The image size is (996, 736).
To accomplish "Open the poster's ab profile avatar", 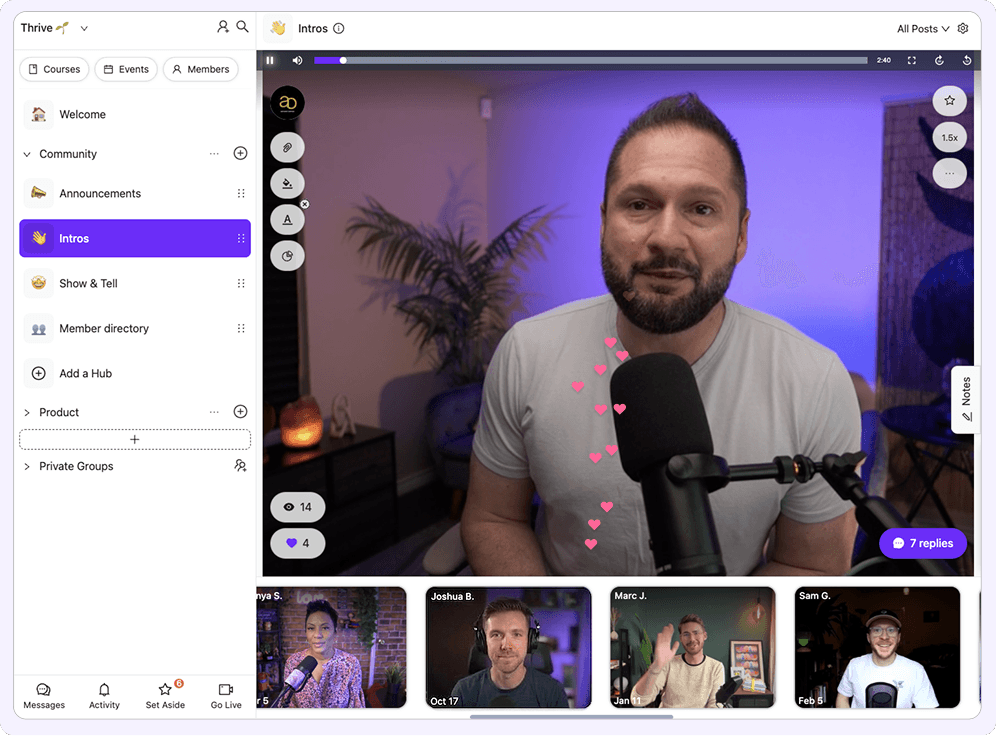I will tap(287, 103).
